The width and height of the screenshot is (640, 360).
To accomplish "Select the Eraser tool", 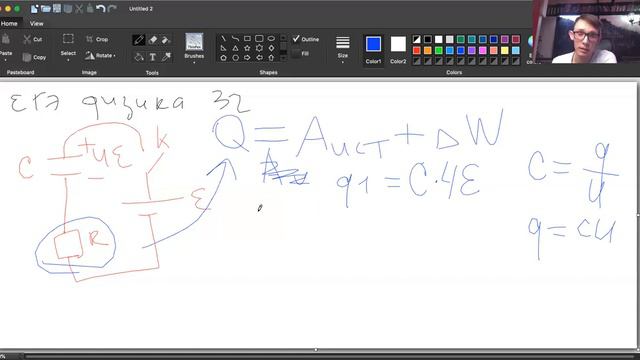I will [x=153, y=40].
